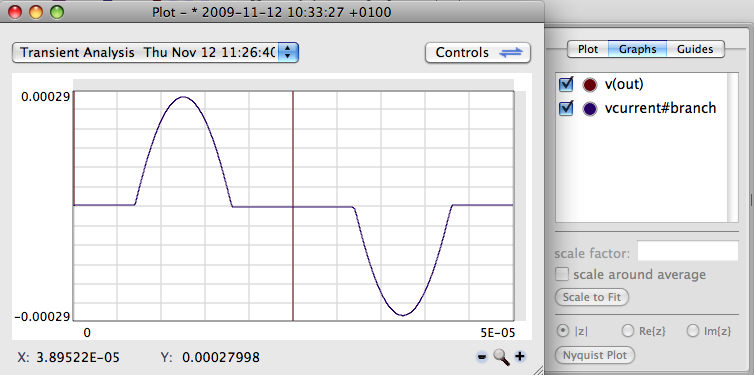The width and height of the screenshot is (754, 375).
Task: Select the Im{z} radio button
Action: [x=692, y=331]
